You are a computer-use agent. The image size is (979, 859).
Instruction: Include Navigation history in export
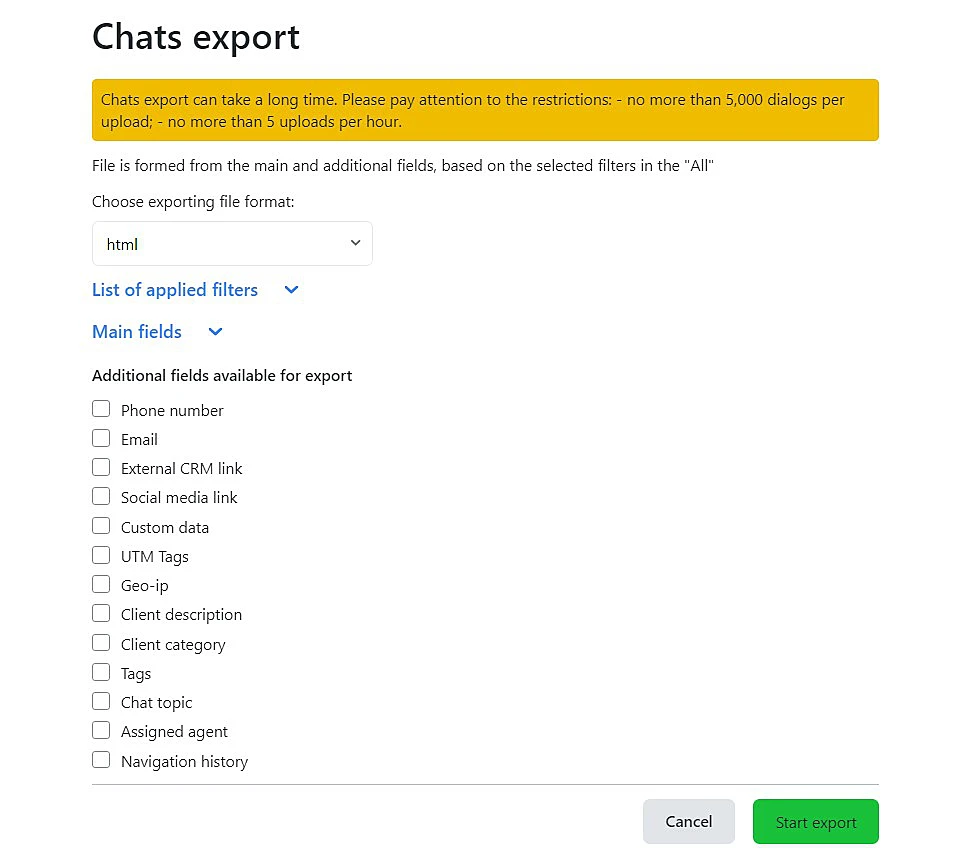101,760
